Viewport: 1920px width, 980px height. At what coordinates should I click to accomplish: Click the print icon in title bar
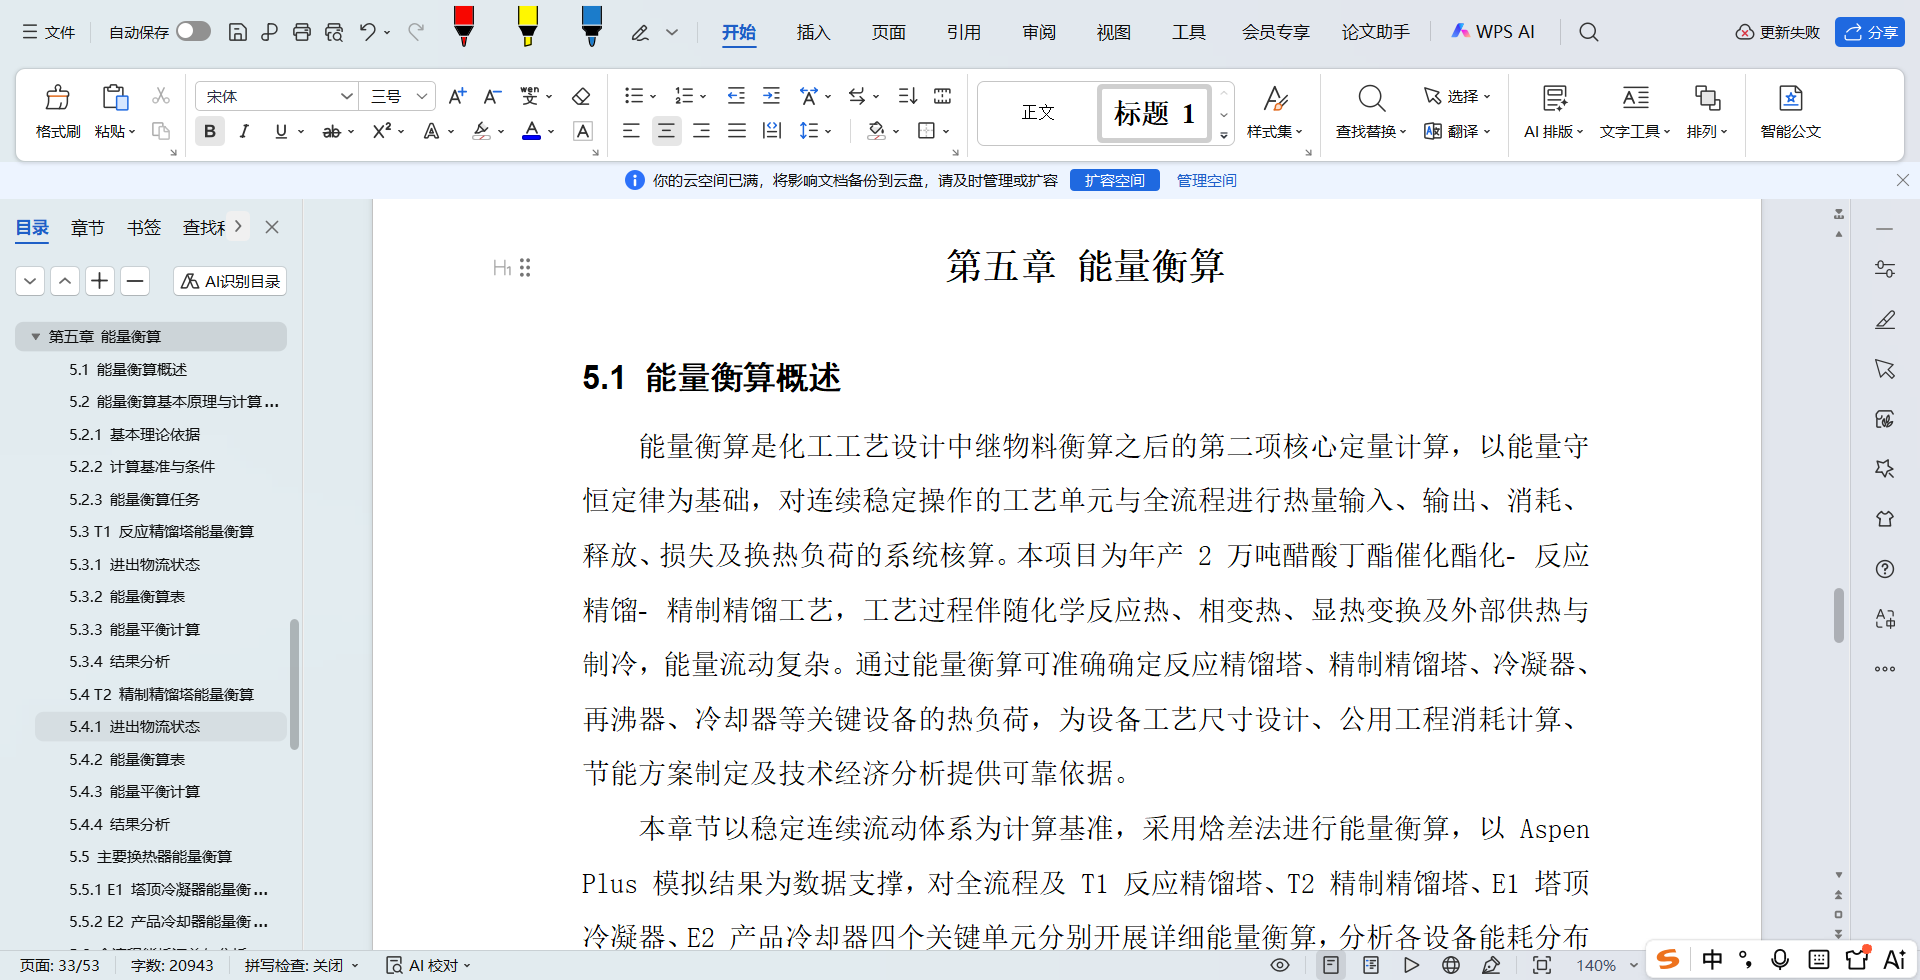coord(302,32)
